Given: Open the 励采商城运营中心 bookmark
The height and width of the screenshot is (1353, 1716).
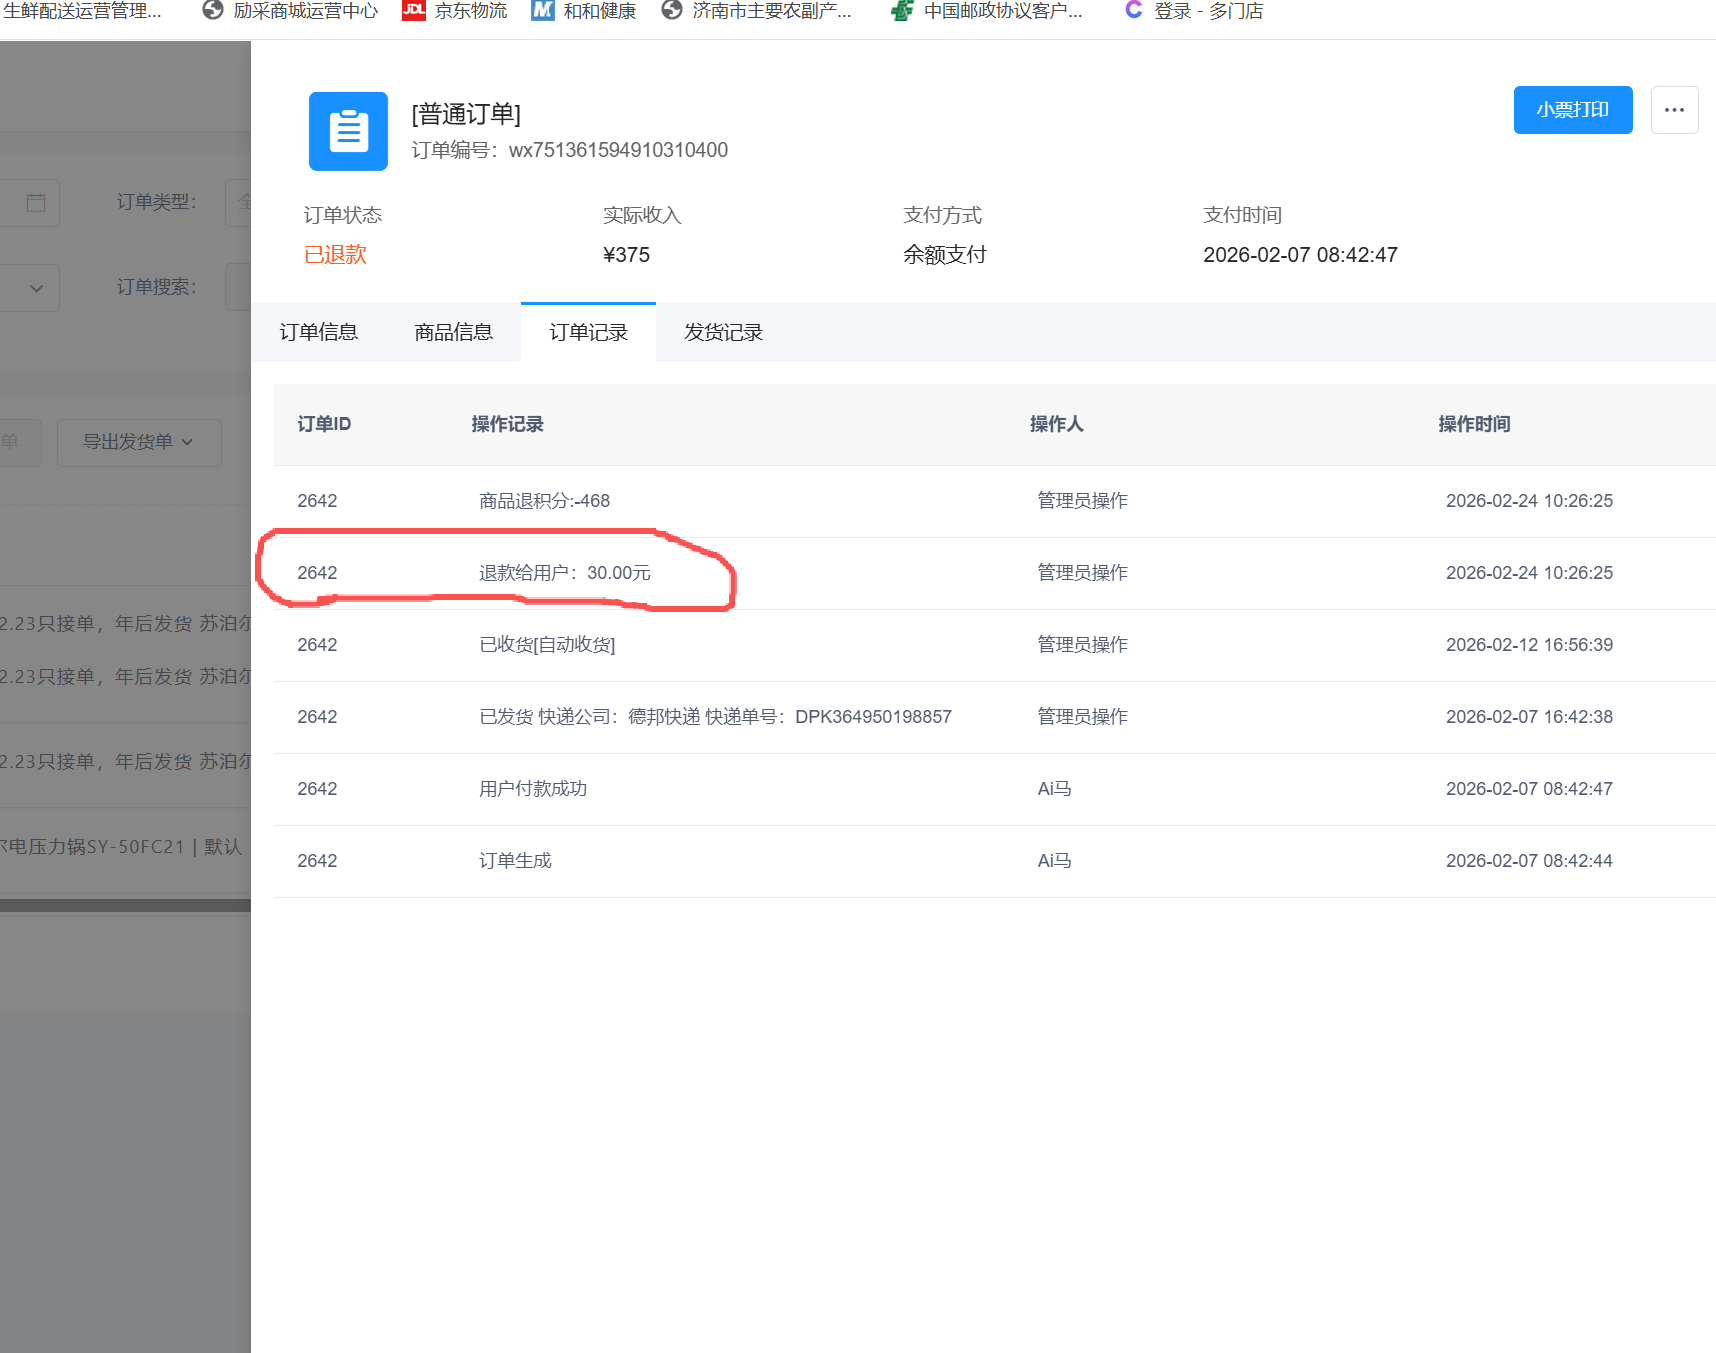Looking at the screenshot, I should pyautogui.click(x=291, y=11).
